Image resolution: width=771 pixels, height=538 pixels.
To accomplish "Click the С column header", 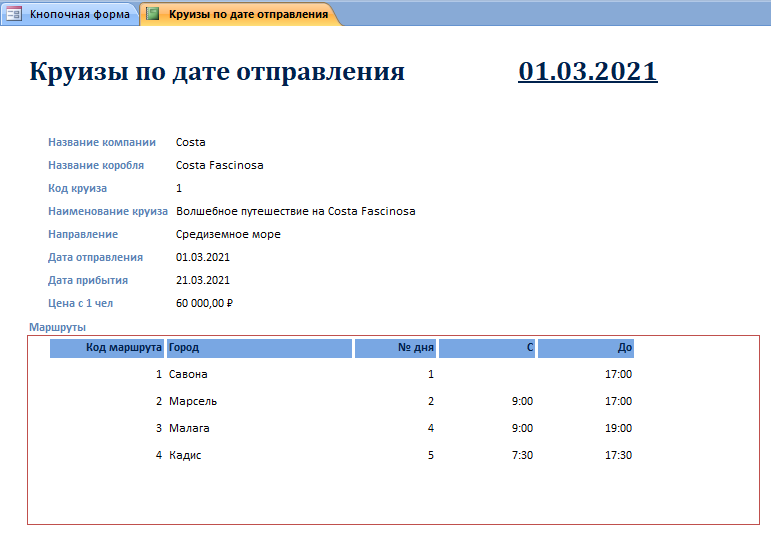I will 487,348.
